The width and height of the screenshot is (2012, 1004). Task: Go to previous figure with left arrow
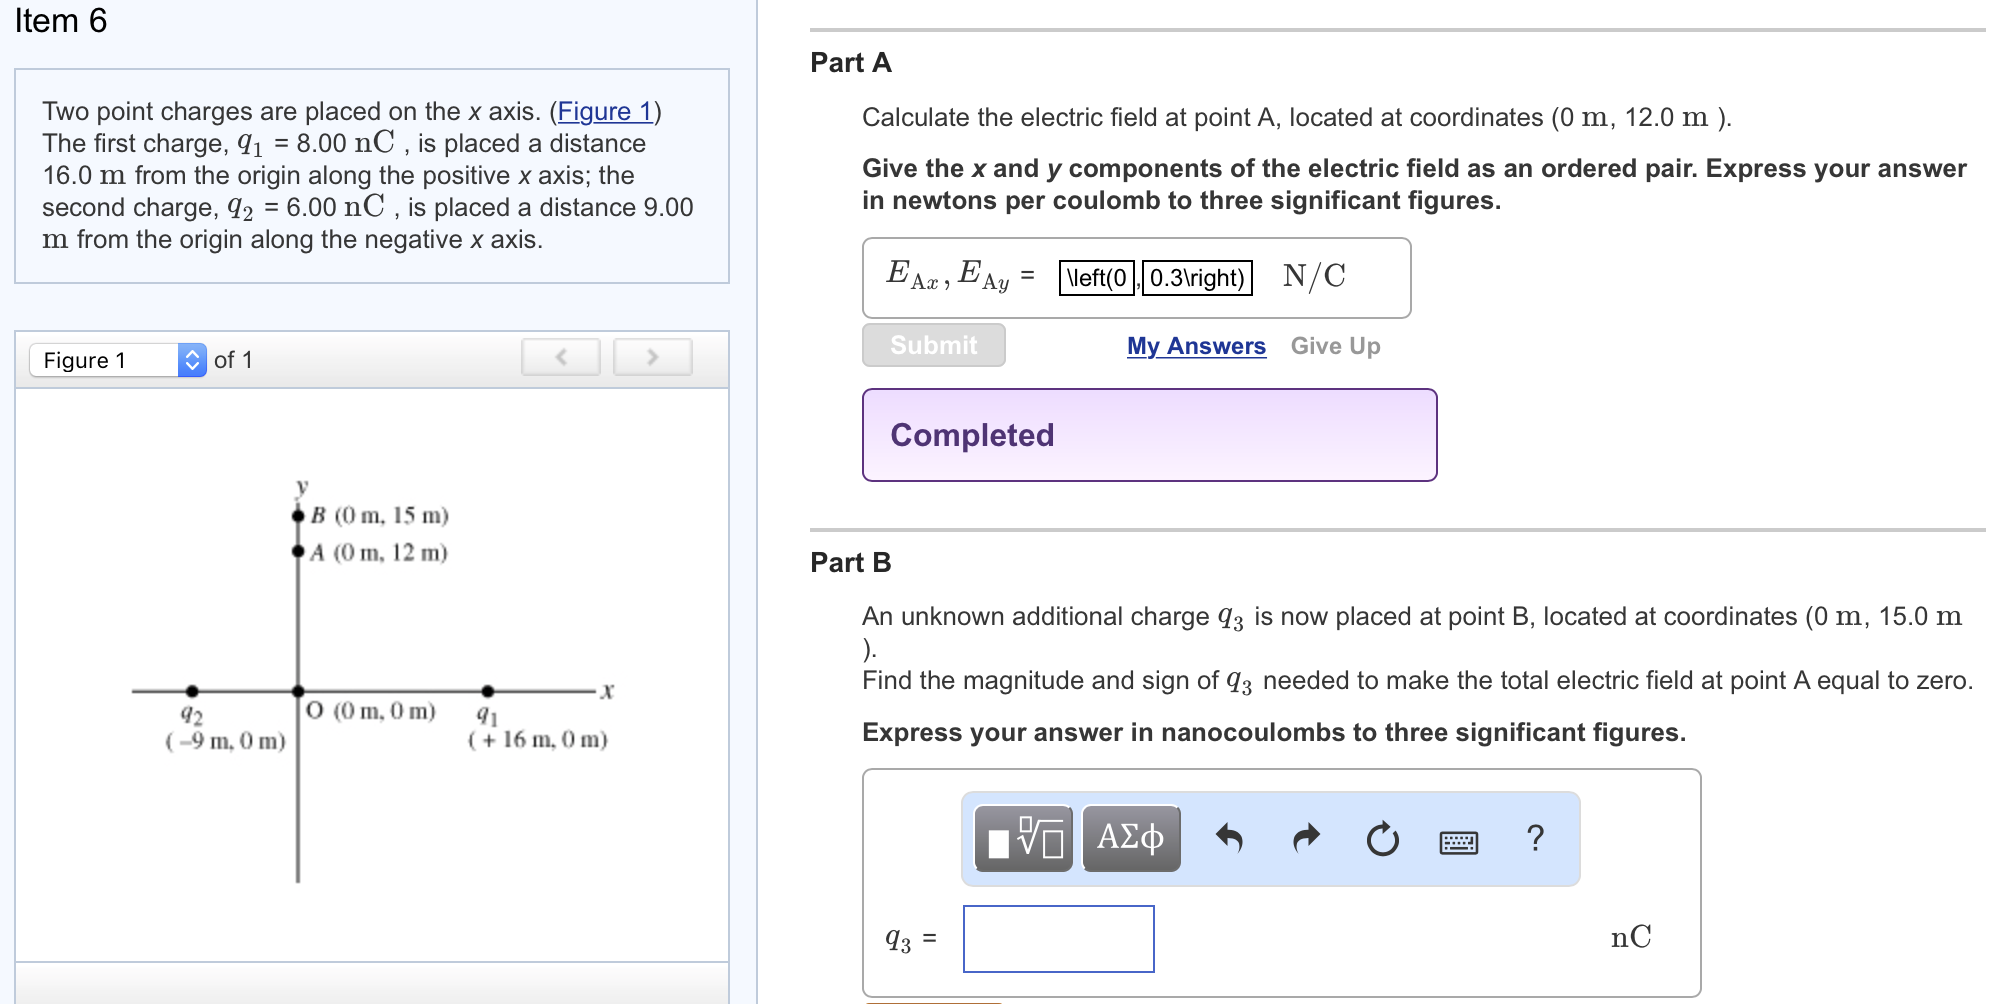(561, 356)
